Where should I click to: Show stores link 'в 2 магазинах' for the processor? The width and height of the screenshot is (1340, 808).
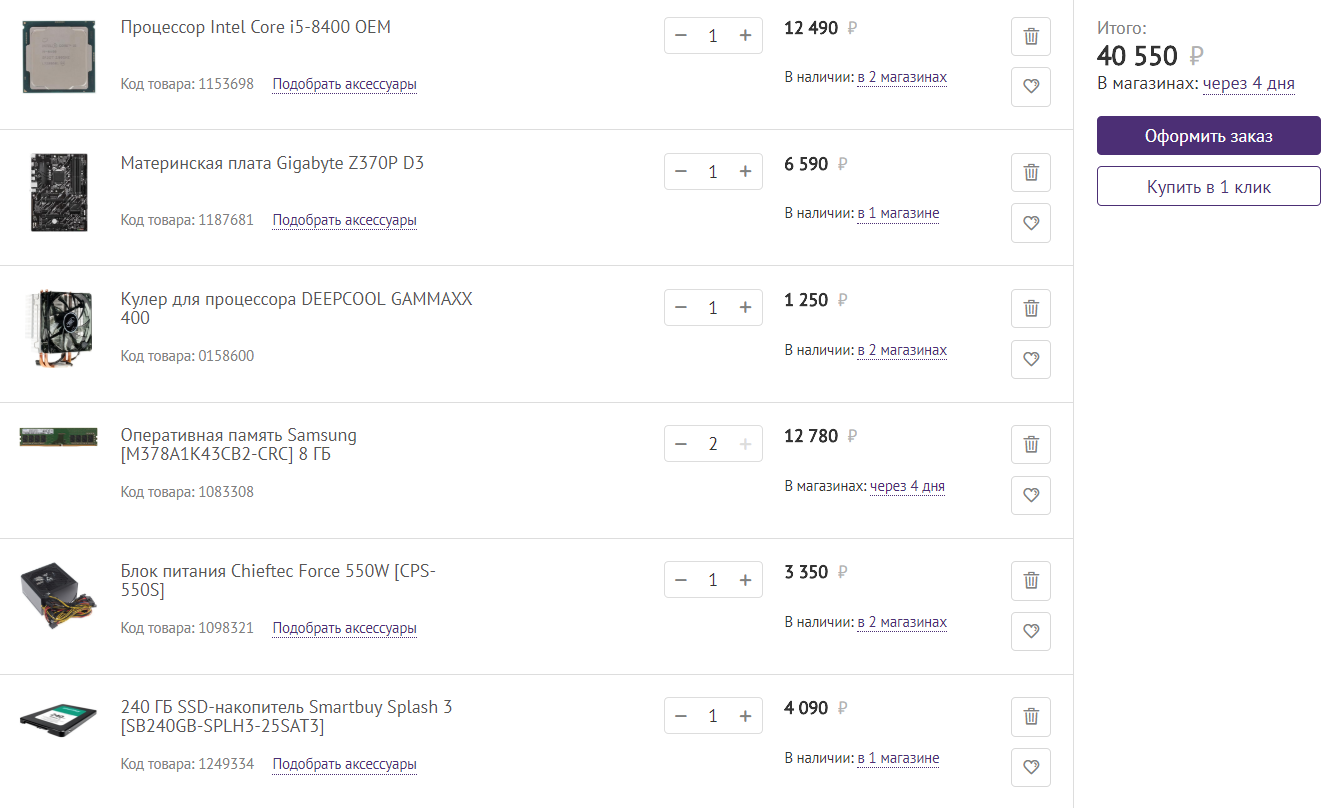click(902, 77)
